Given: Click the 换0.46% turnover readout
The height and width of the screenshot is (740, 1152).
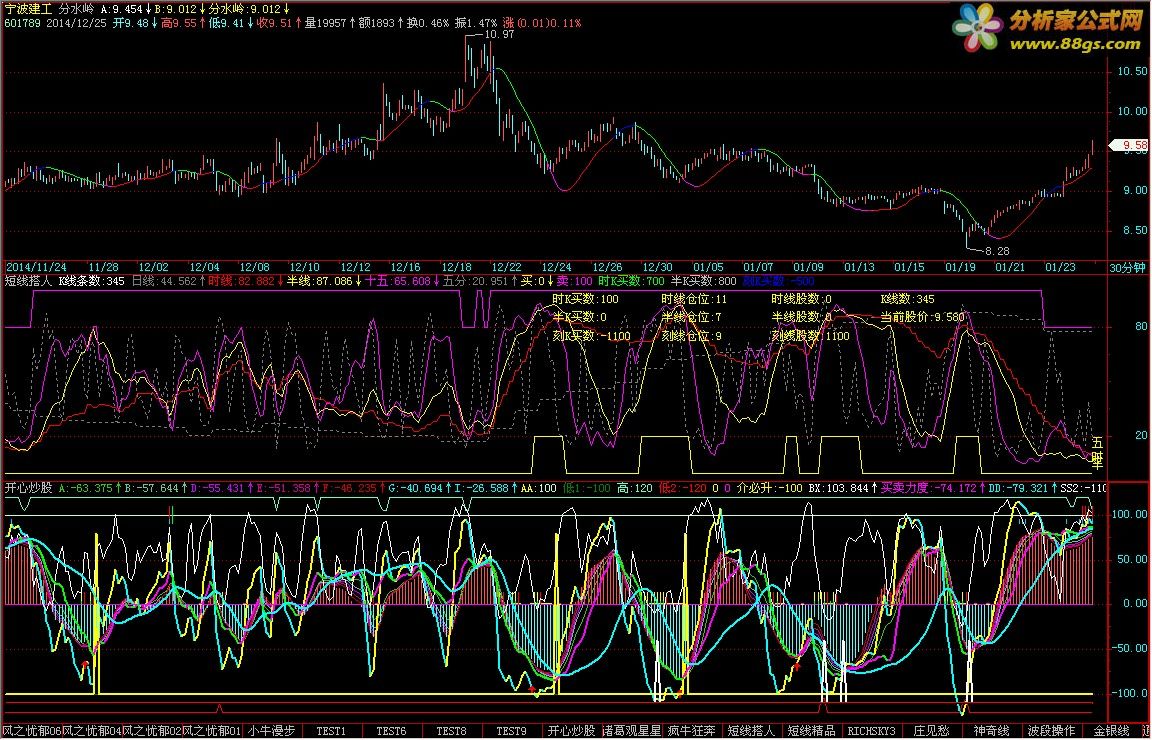Looking at the screenshot, I should tap(428, 23).
